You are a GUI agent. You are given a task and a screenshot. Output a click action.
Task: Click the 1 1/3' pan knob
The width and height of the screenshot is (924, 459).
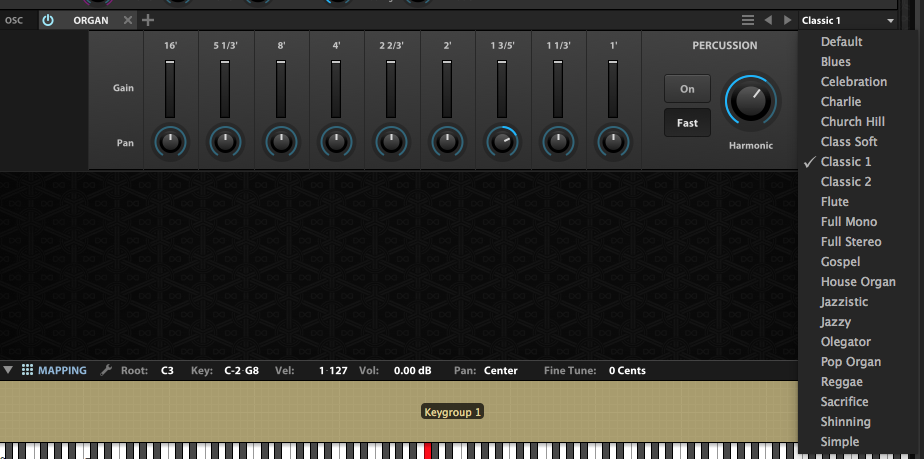557,143
